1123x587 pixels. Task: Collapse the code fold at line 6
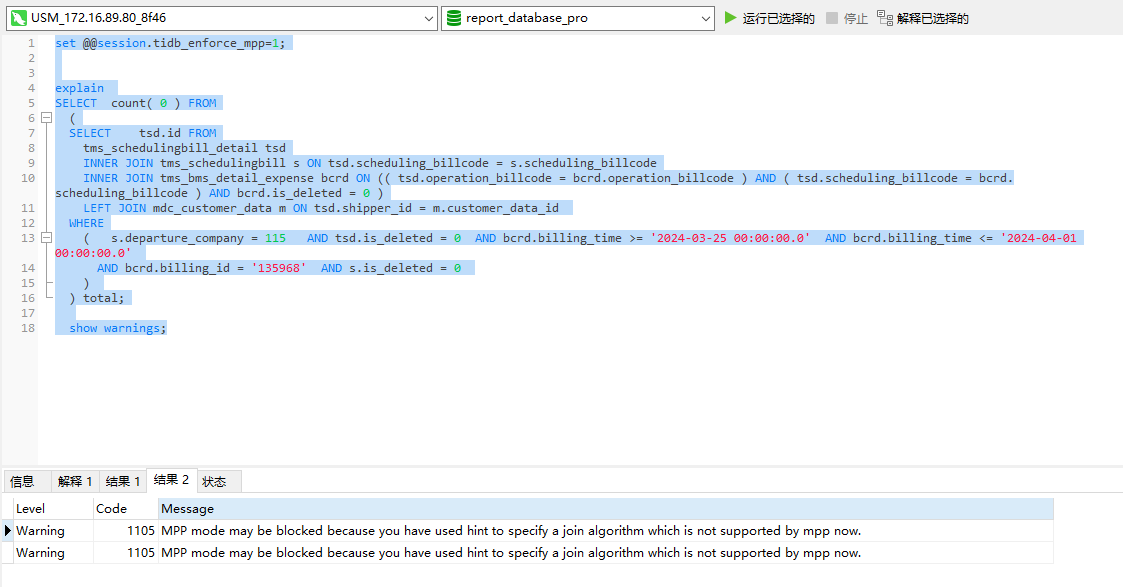point(47,117)
